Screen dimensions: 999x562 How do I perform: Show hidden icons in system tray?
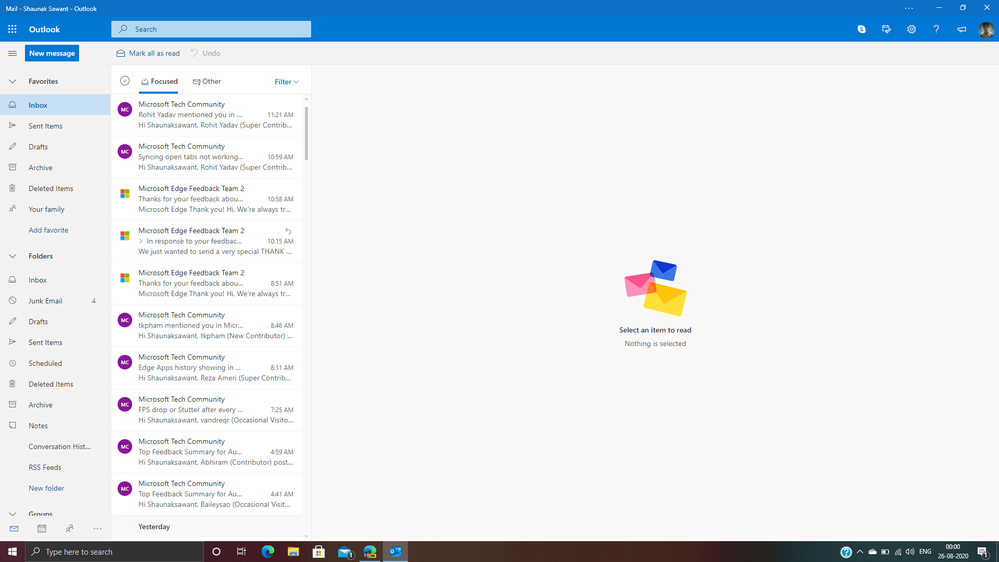click(859, 552)
